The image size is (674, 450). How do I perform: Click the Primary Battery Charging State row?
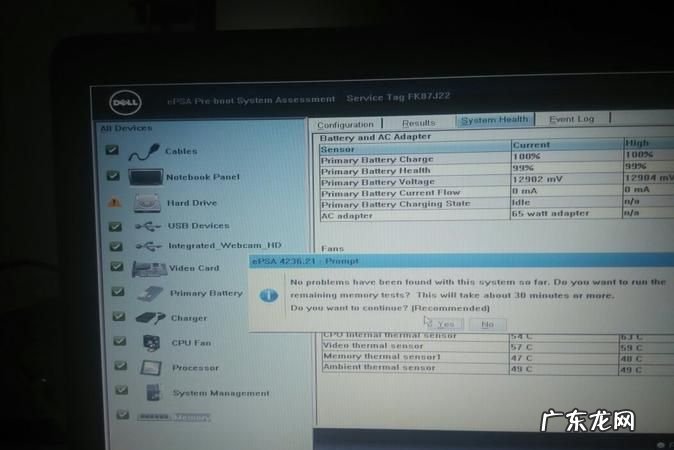point(497,203)
